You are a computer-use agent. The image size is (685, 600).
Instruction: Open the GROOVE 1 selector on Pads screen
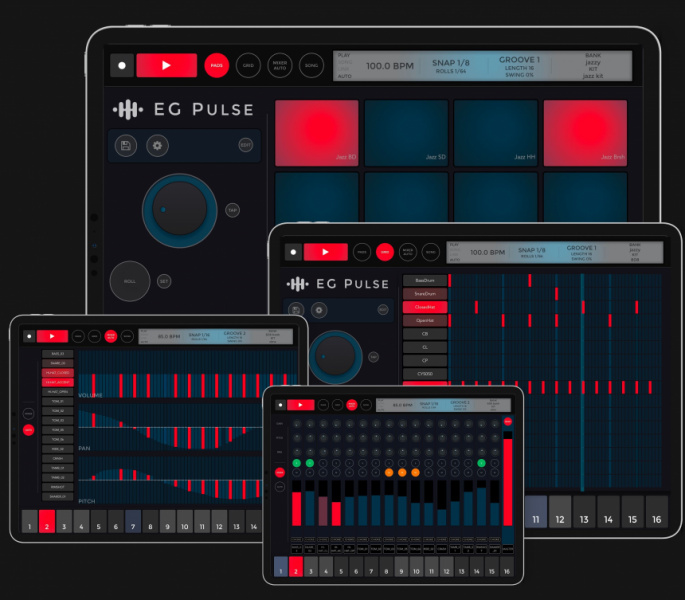(x=519, y=66)
